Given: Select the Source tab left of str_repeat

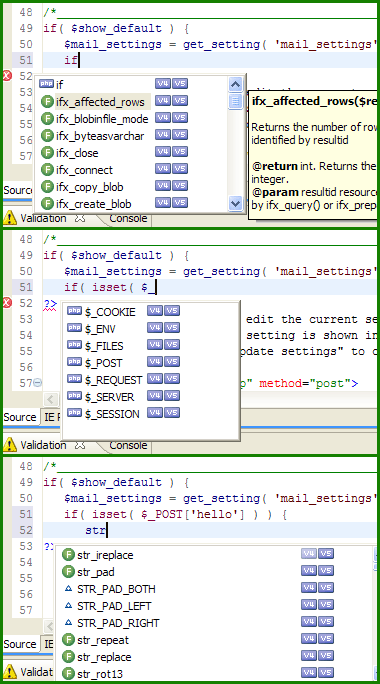Looking at the screenshot, I should [x=20, y=644].
